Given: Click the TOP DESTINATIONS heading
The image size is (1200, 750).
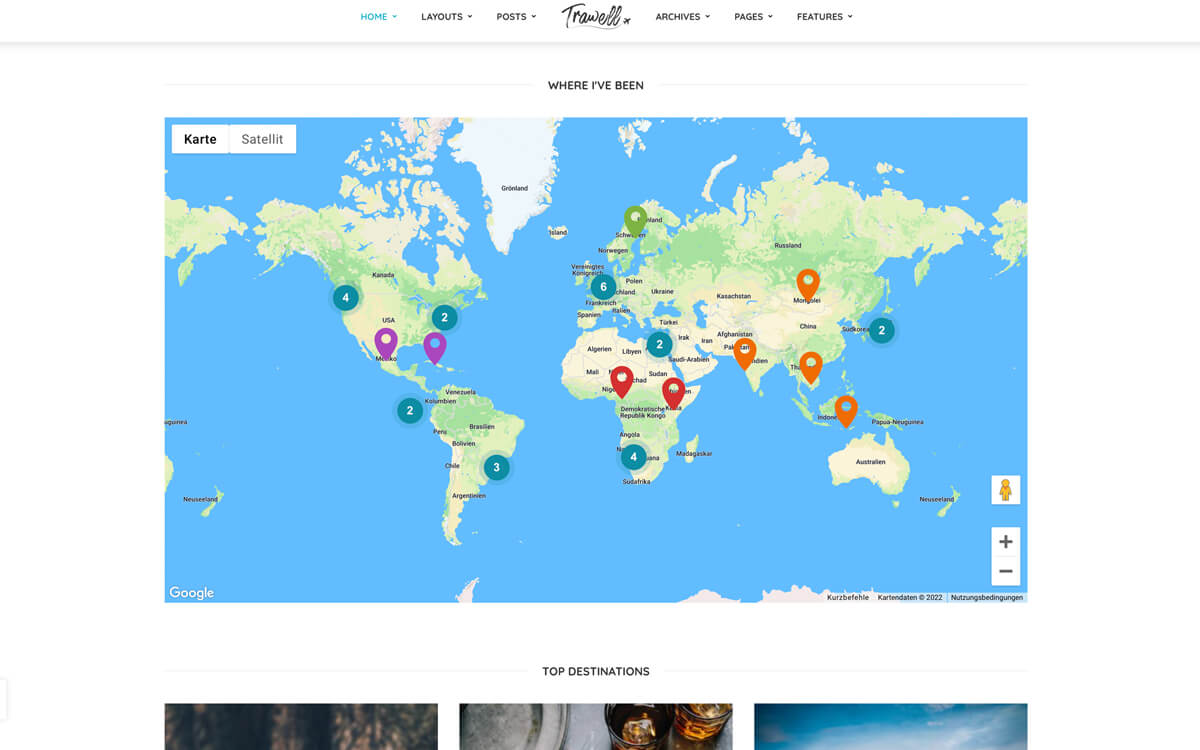Looking at the screenshot, I should click(596, 671).
